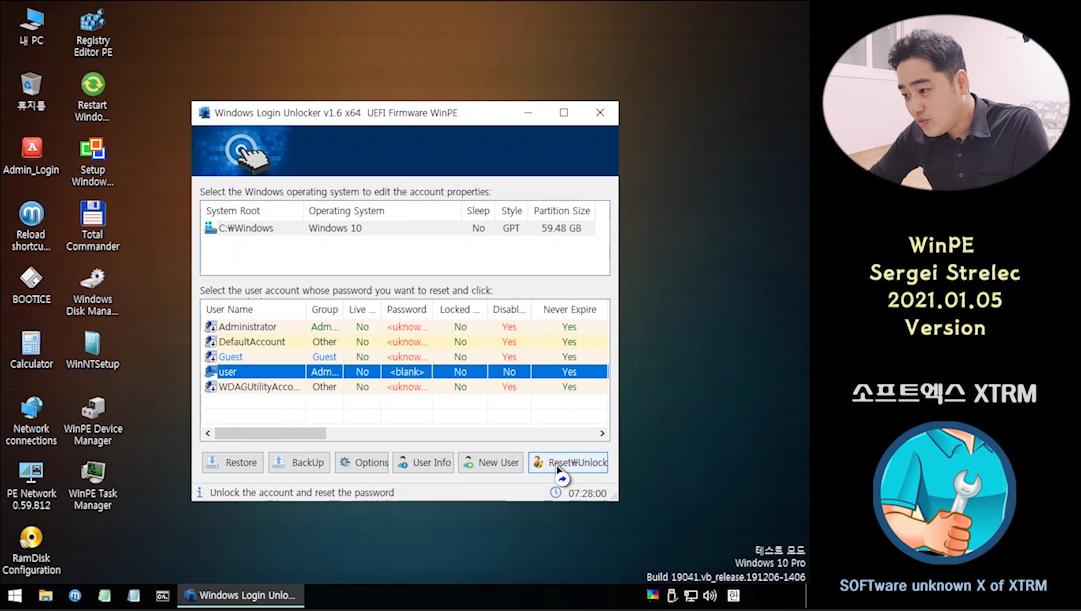Open the Calculator desktop icon

tap(31, 350)
